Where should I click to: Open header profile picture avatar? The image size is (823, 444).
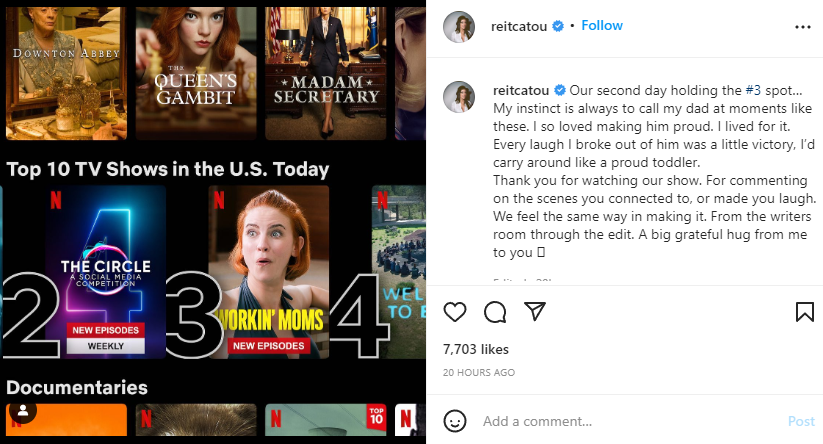[x=459, y=27]
